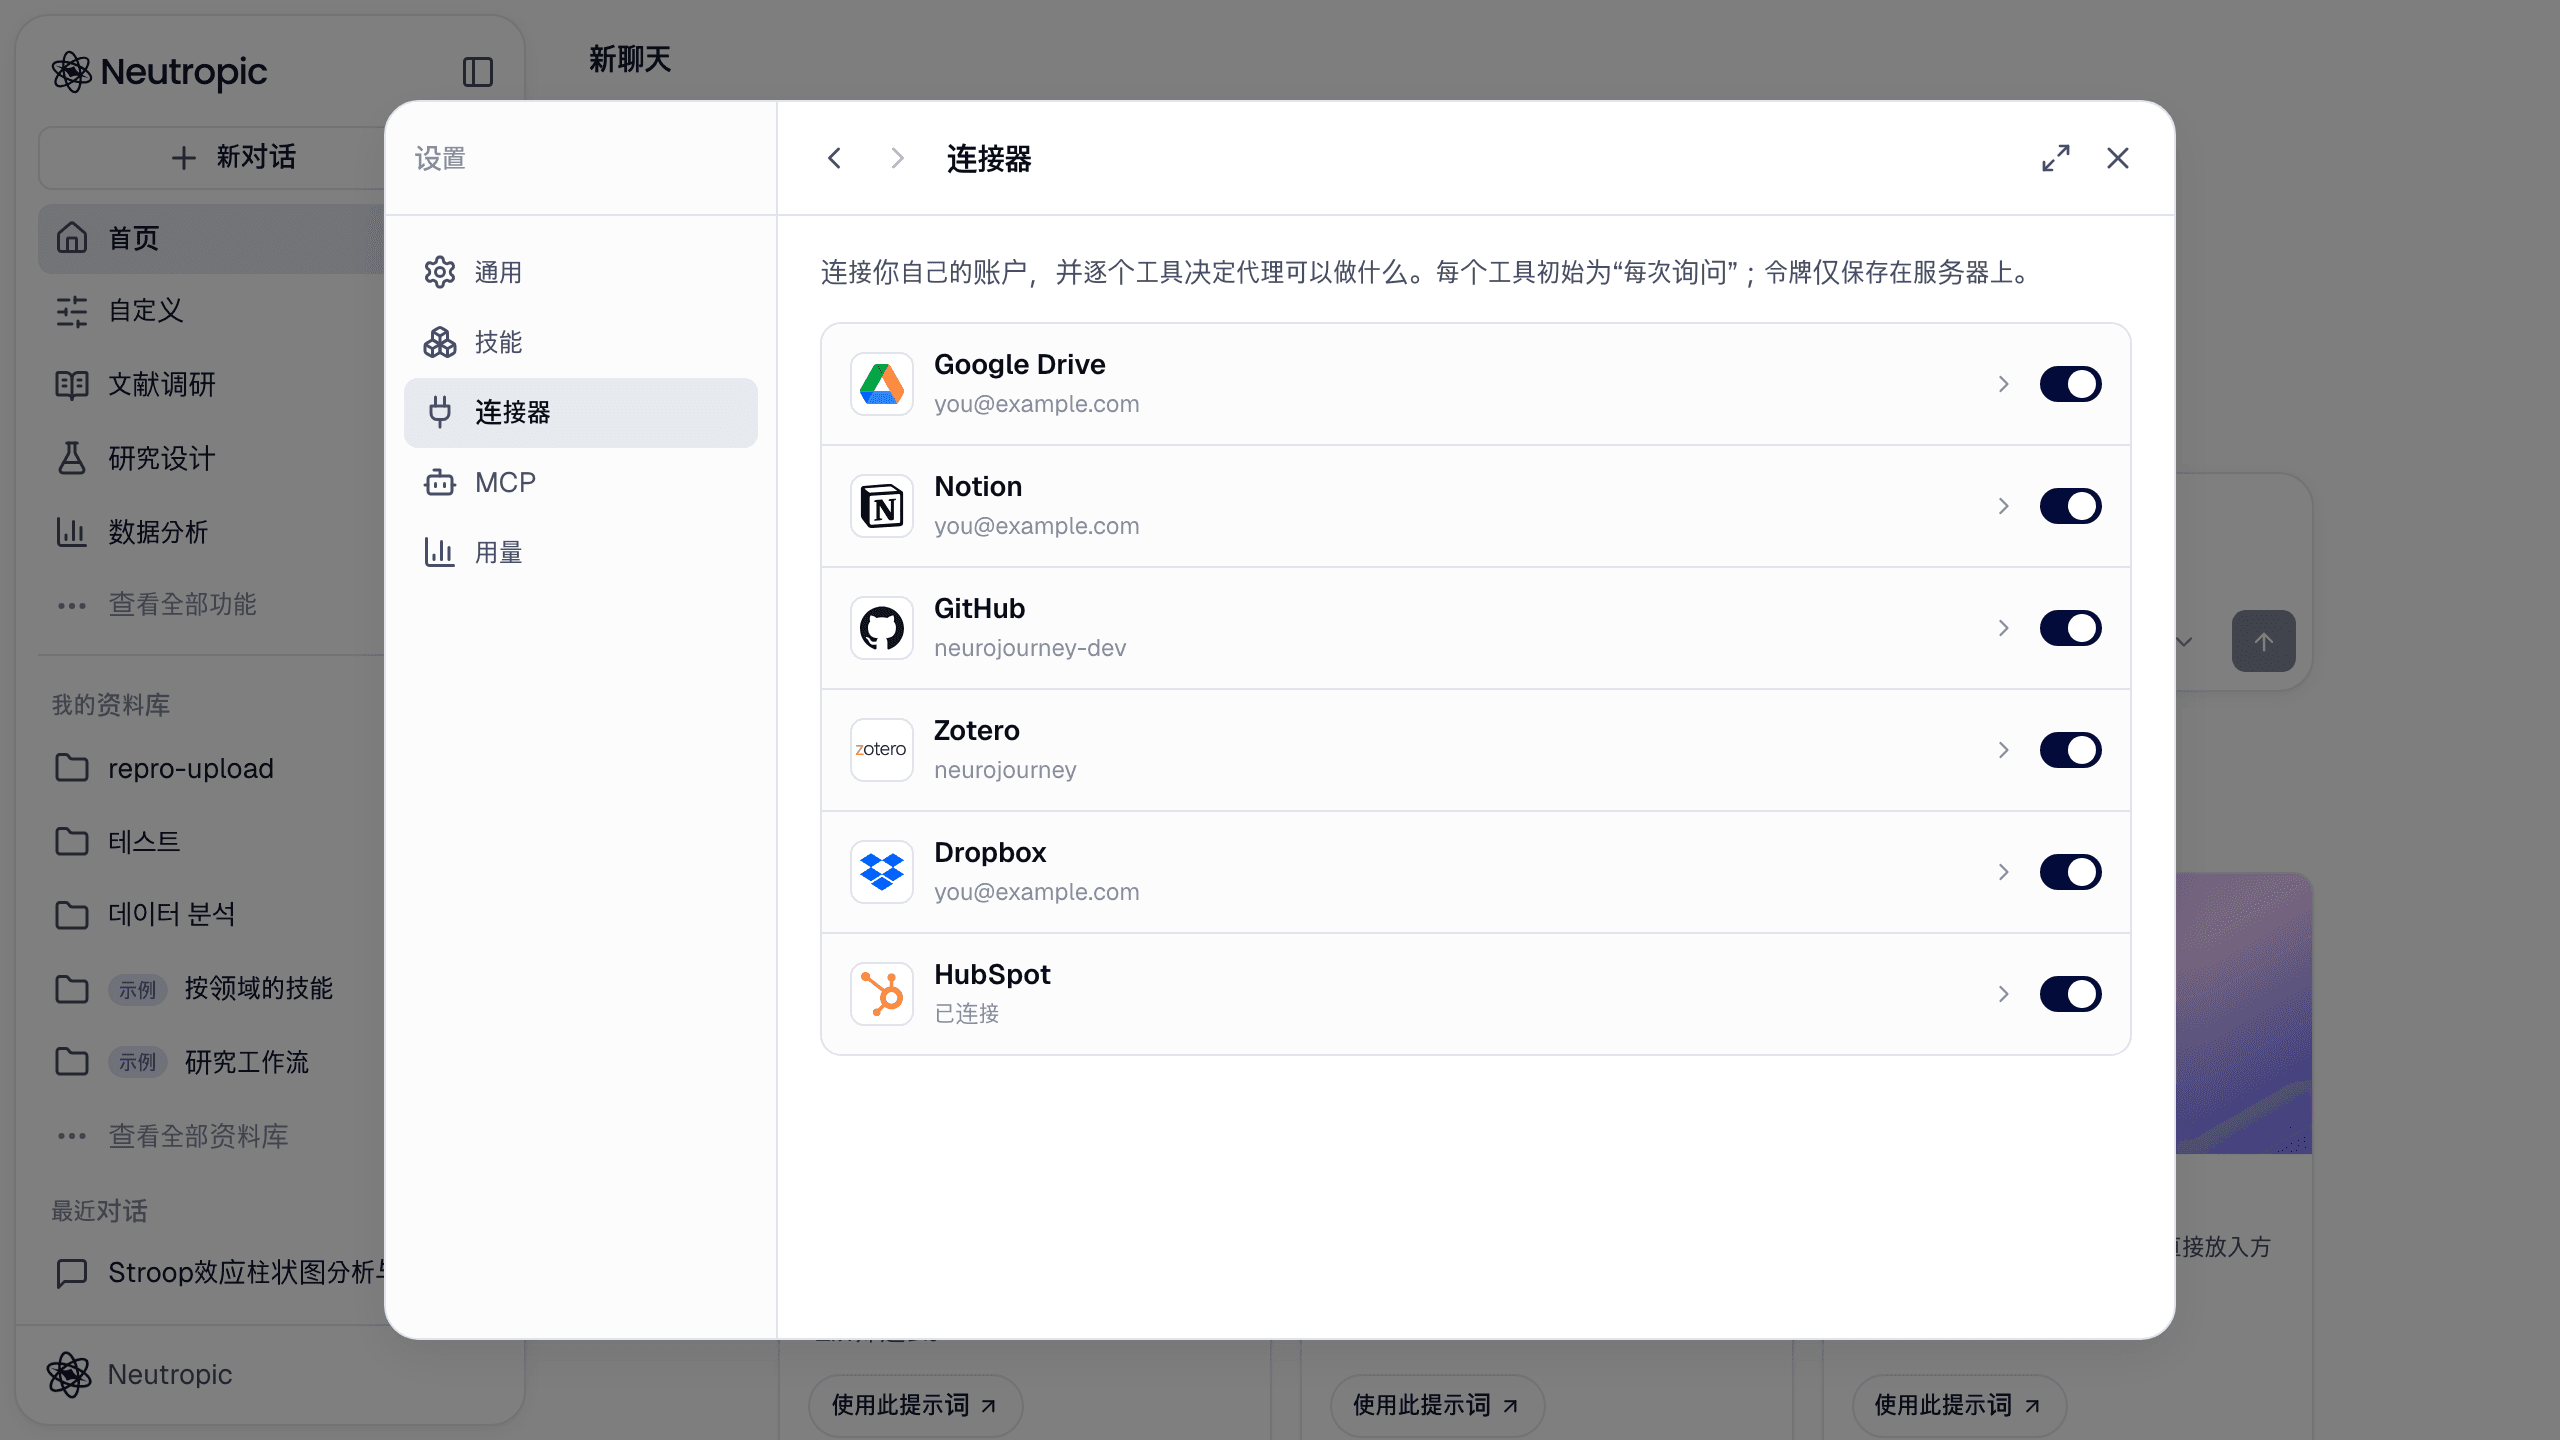Click the send arrow button in chat
Screen dimensions: 2560x1440
[2263, 641]
